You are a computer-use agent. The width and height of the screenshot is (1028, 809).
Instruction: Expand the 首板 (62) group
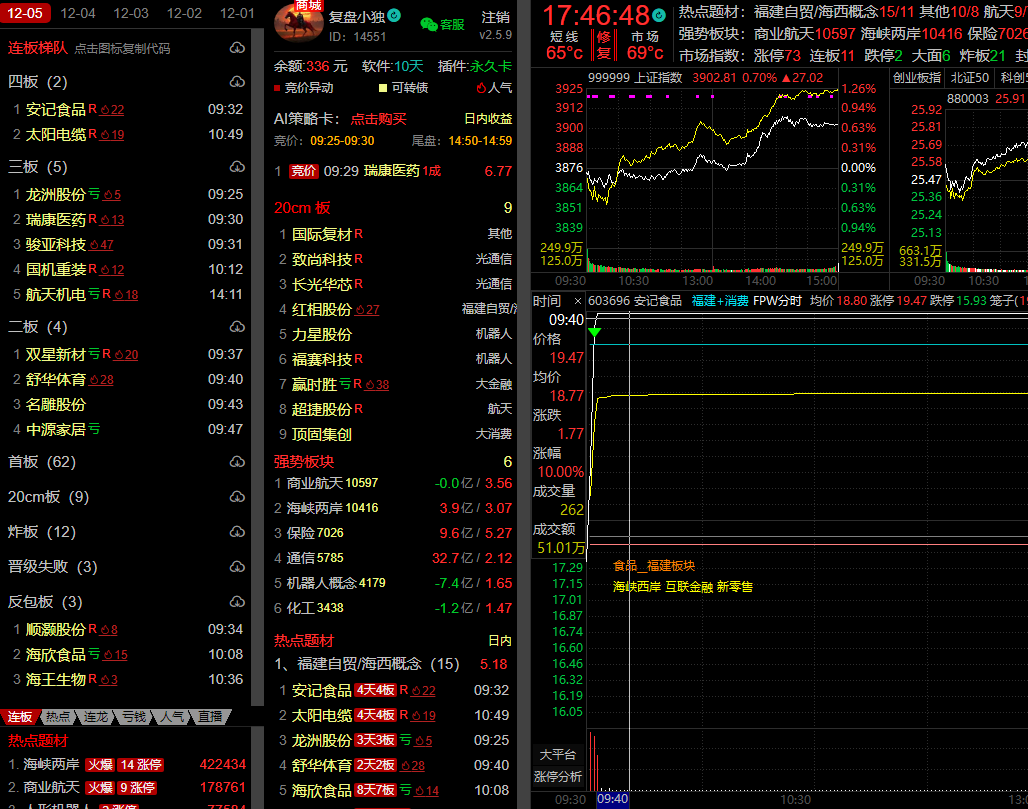[x=42, y=462]
